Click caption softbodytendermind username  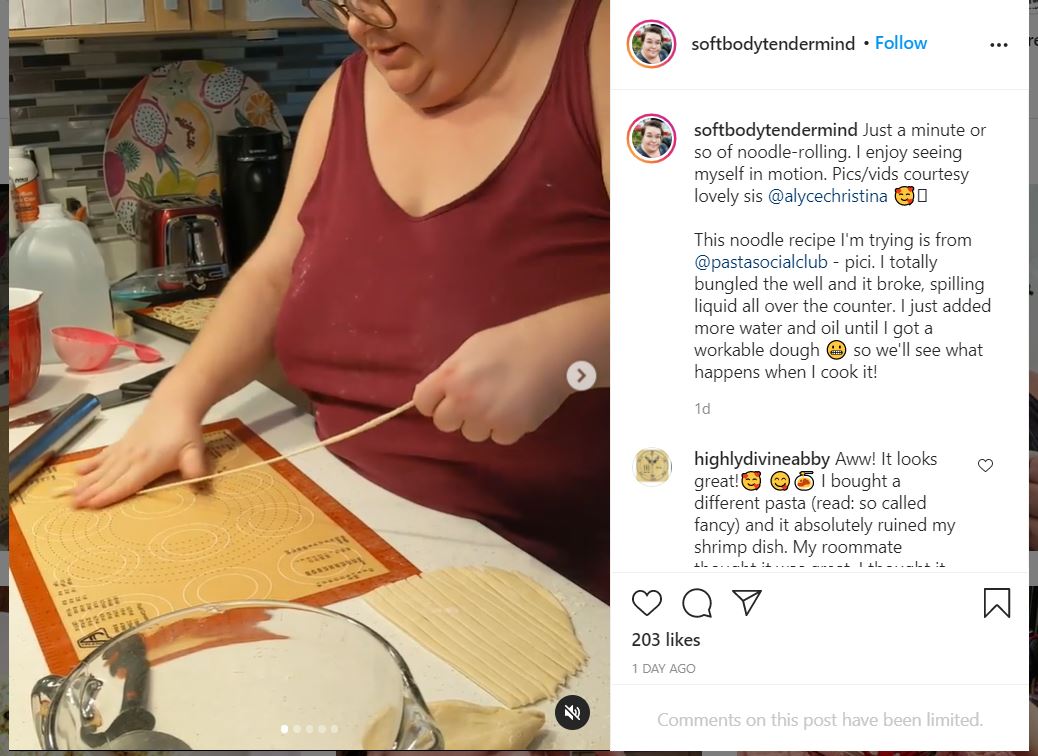(775, 130)
